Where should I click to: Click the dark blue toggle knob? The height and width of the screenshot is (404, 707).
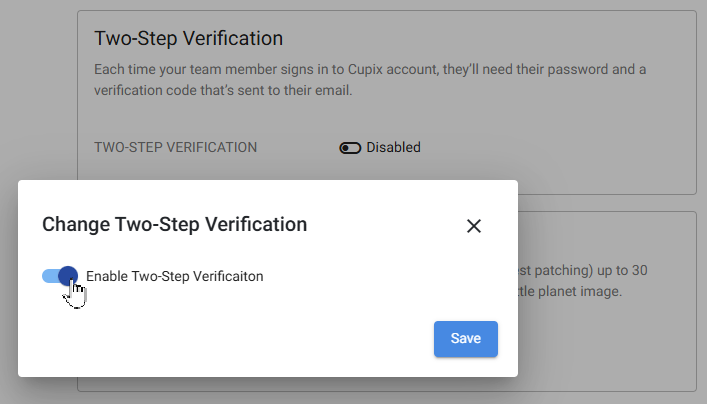pyautogui.click(x=68, y=276)
